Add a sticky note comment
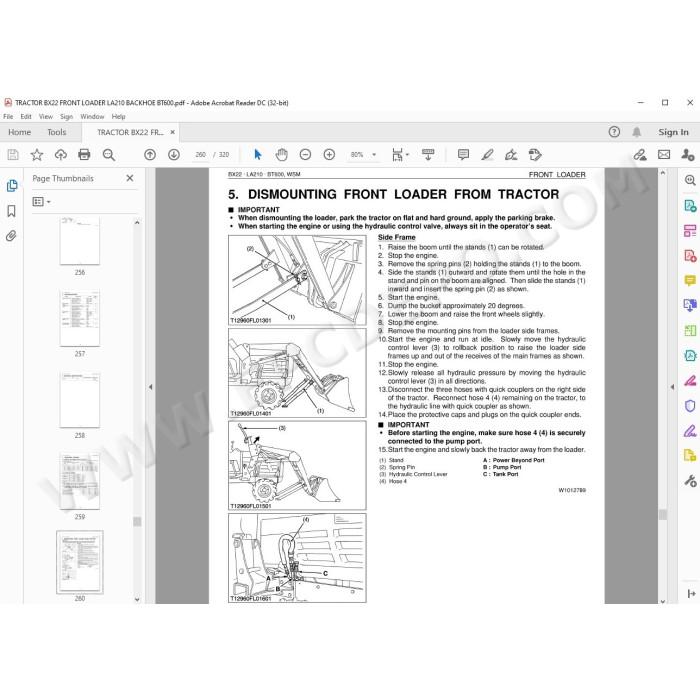The image size is (700, 700). click(463, 154)
